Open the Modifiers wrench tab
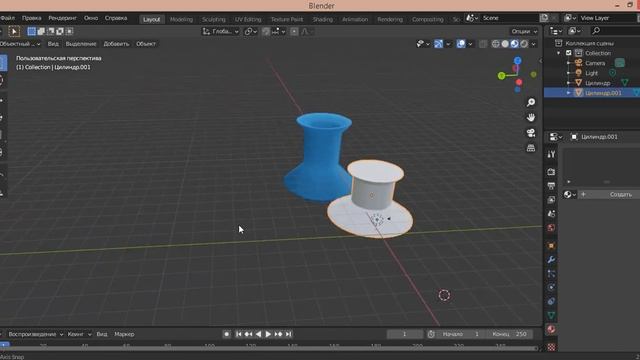The width and height of the screenshot is (640, 360). [551, 260]
